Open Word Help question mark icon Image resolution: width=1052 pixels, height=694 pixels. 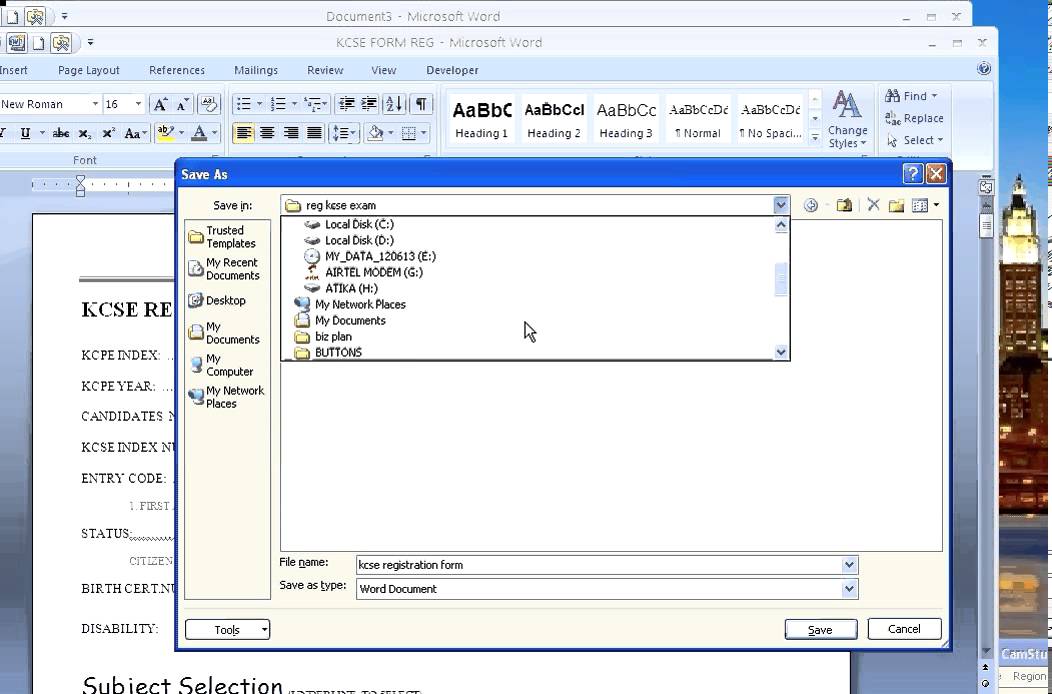click(984, 68)
